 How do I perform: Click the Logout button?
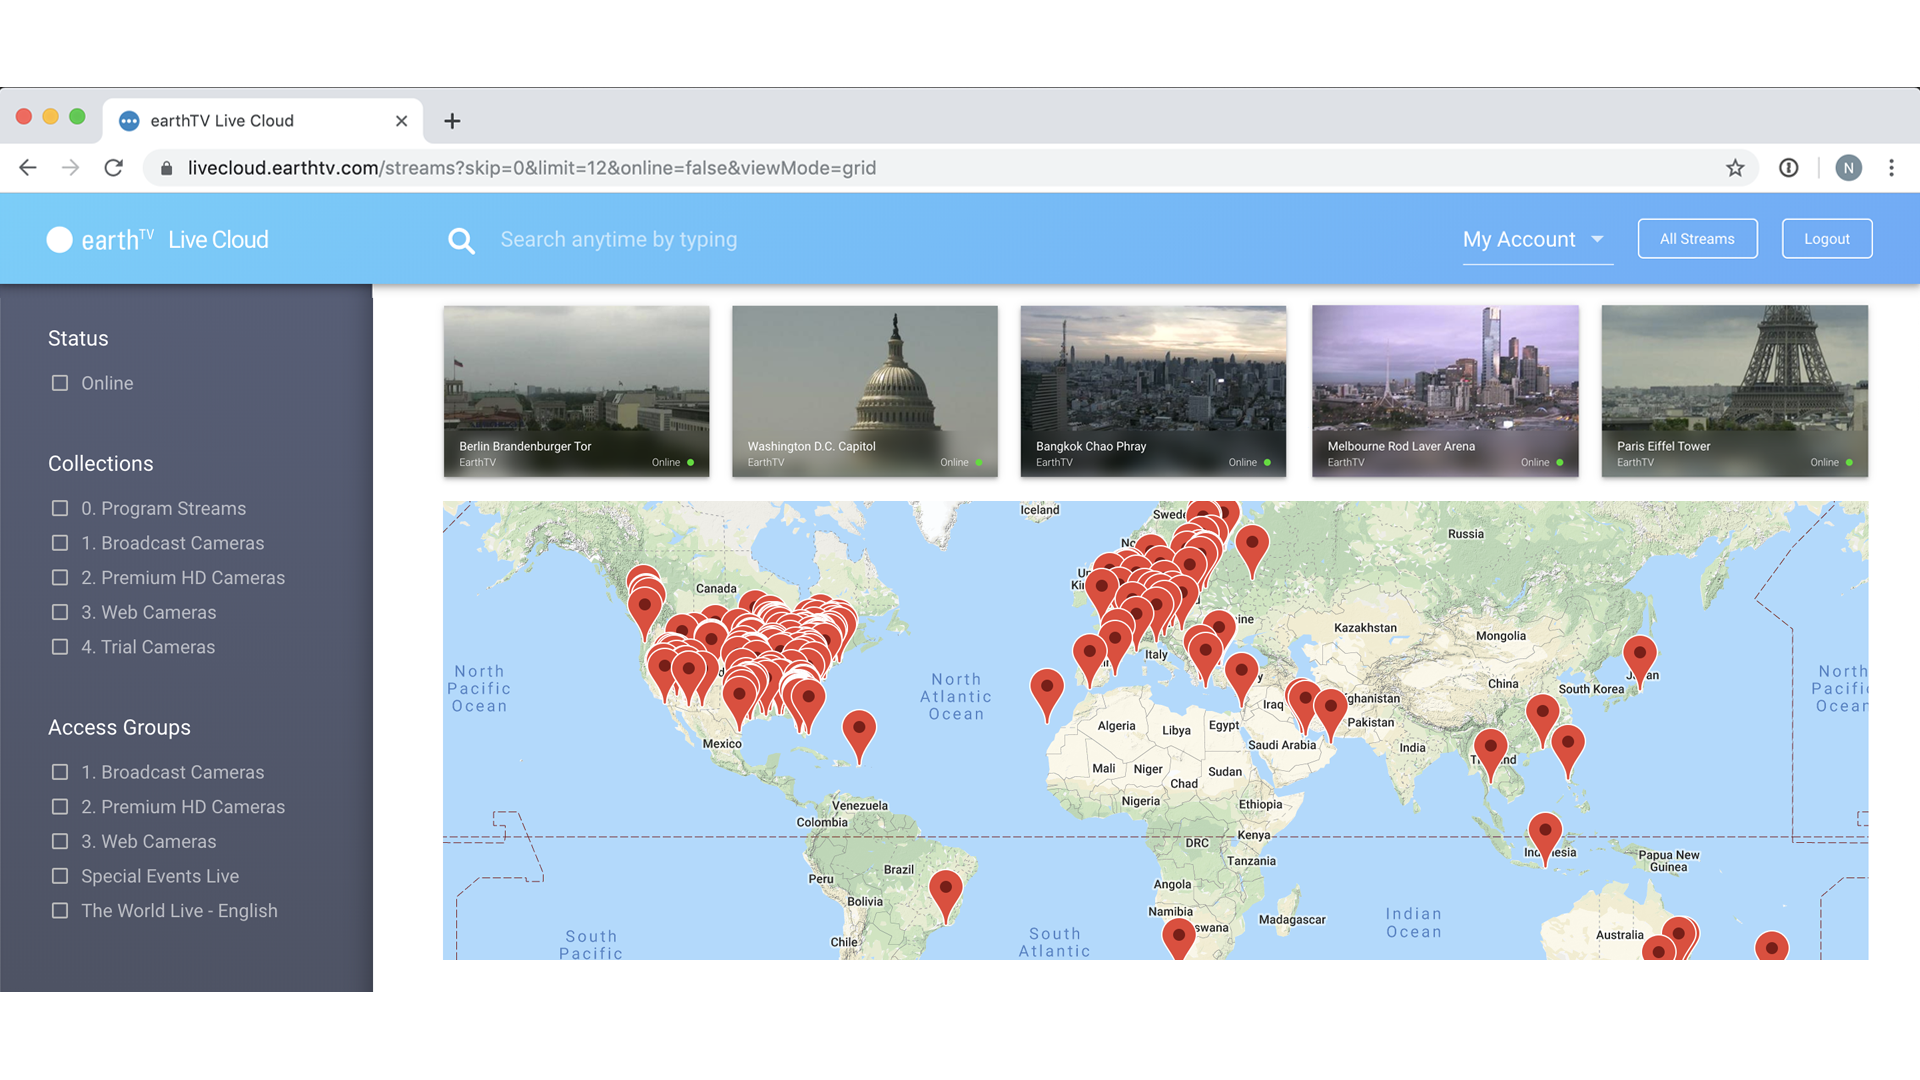[1827, 239]
